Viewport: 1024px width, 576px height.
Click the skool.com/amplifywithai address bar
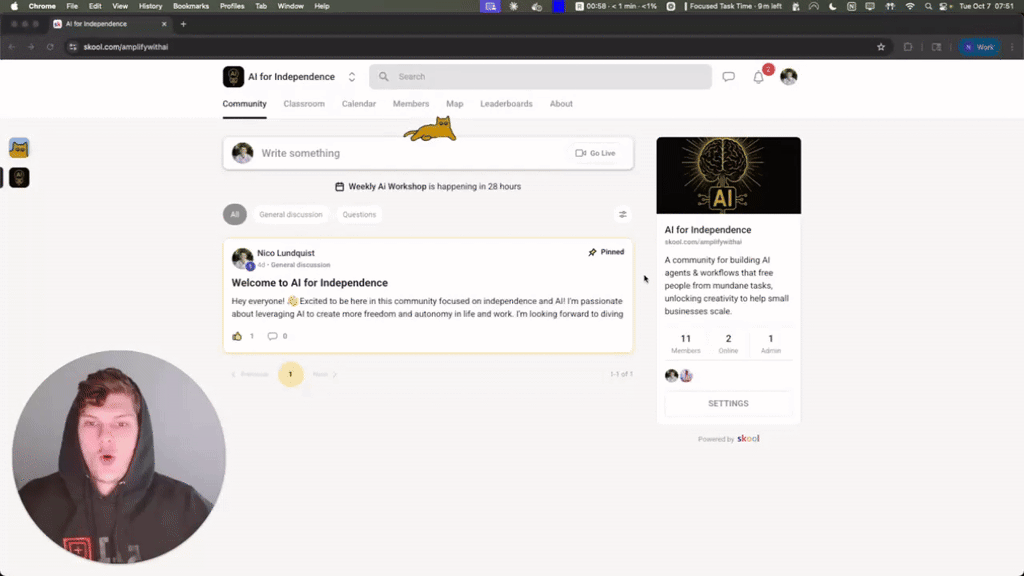(125, 47)
